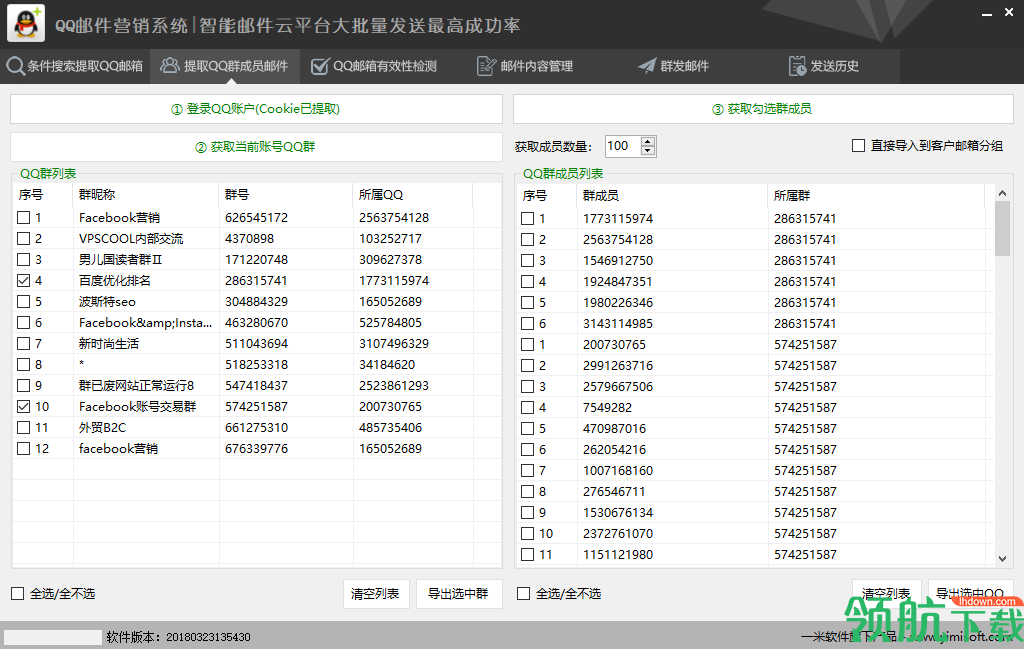Switch to the 提取QQ群成员邮件 tab
Image resolution: width=1024 pixels, height=649 pixels.
coord(225,66)
